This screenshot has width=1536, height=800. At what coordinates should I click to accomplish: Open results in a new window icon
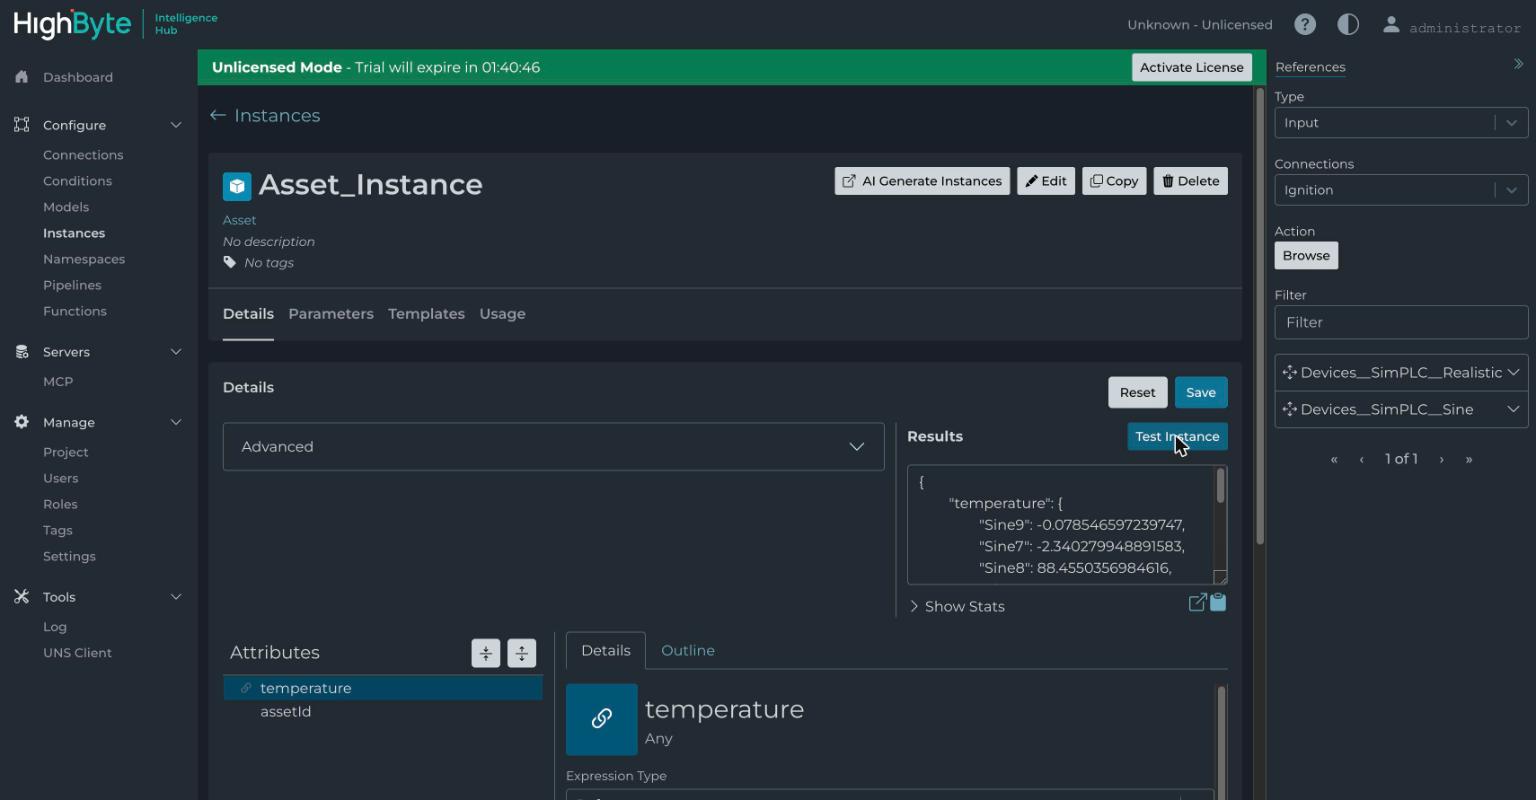point(1197,602)
